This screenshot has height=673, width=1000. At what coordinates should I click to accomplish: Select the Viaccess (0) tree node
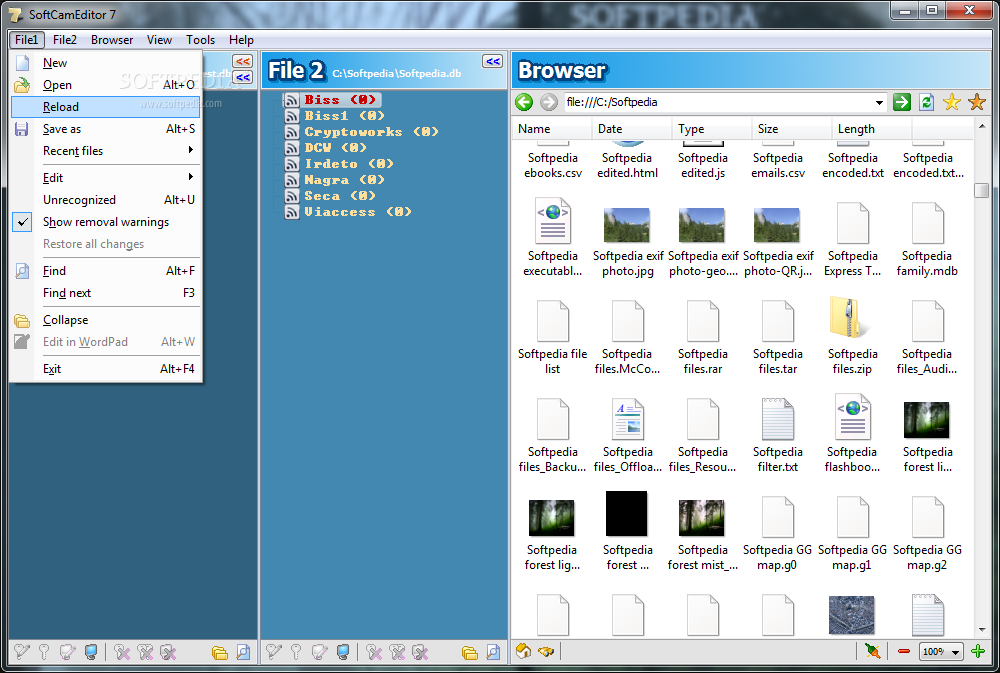coord(358,212)
